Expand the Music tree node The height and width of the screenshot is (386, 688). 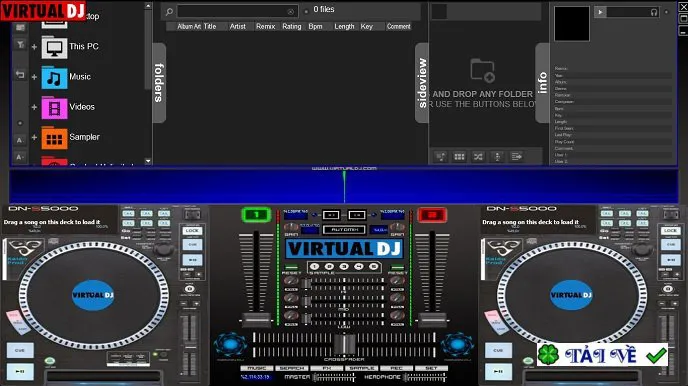tap(34, 77)
